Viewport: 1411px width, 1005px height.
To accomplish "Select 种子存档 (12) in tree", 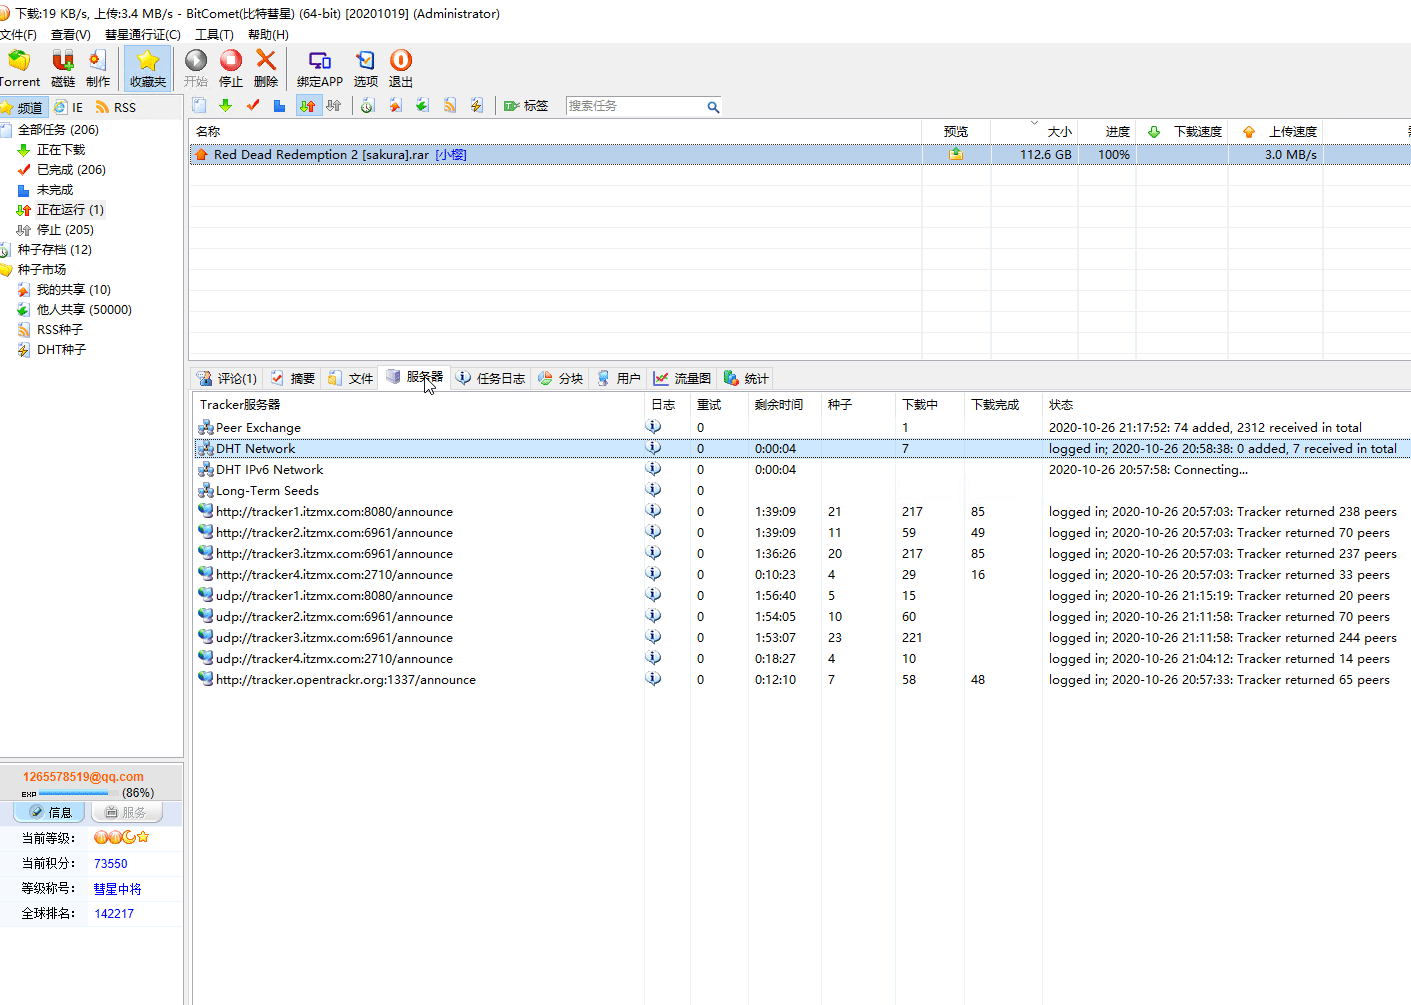I will click(x=54, y=250).
